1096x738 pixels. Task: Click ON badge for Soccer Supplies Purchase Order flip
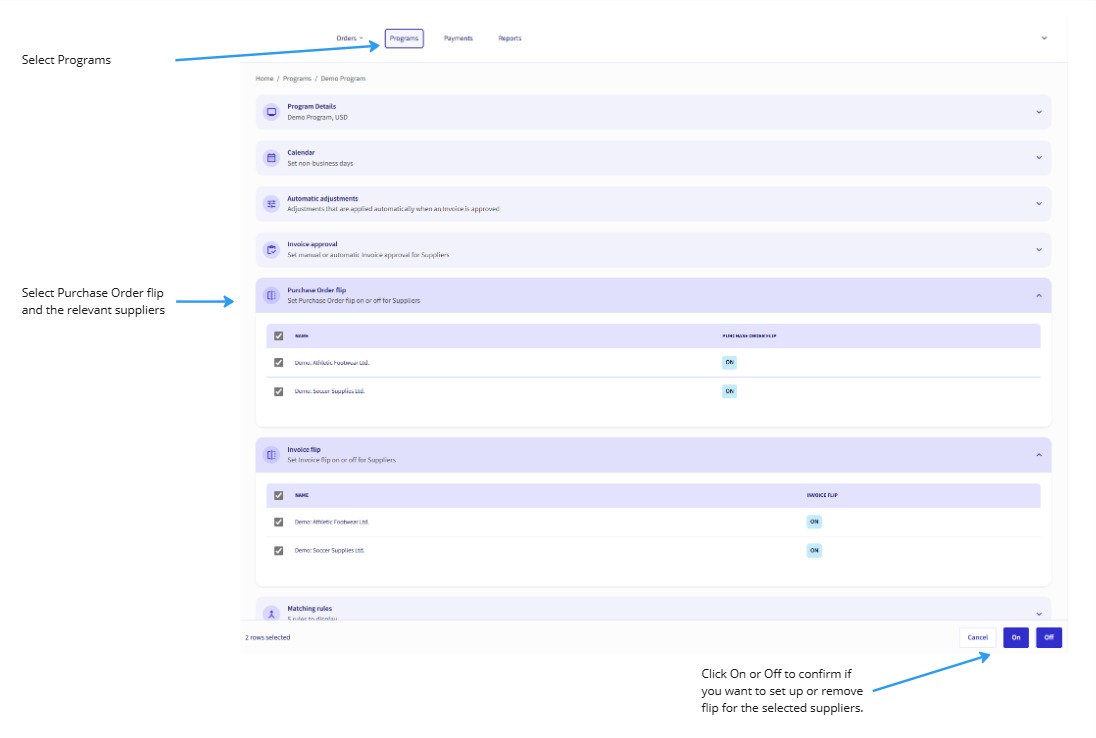pyautogui.click(x=729, y=391)
